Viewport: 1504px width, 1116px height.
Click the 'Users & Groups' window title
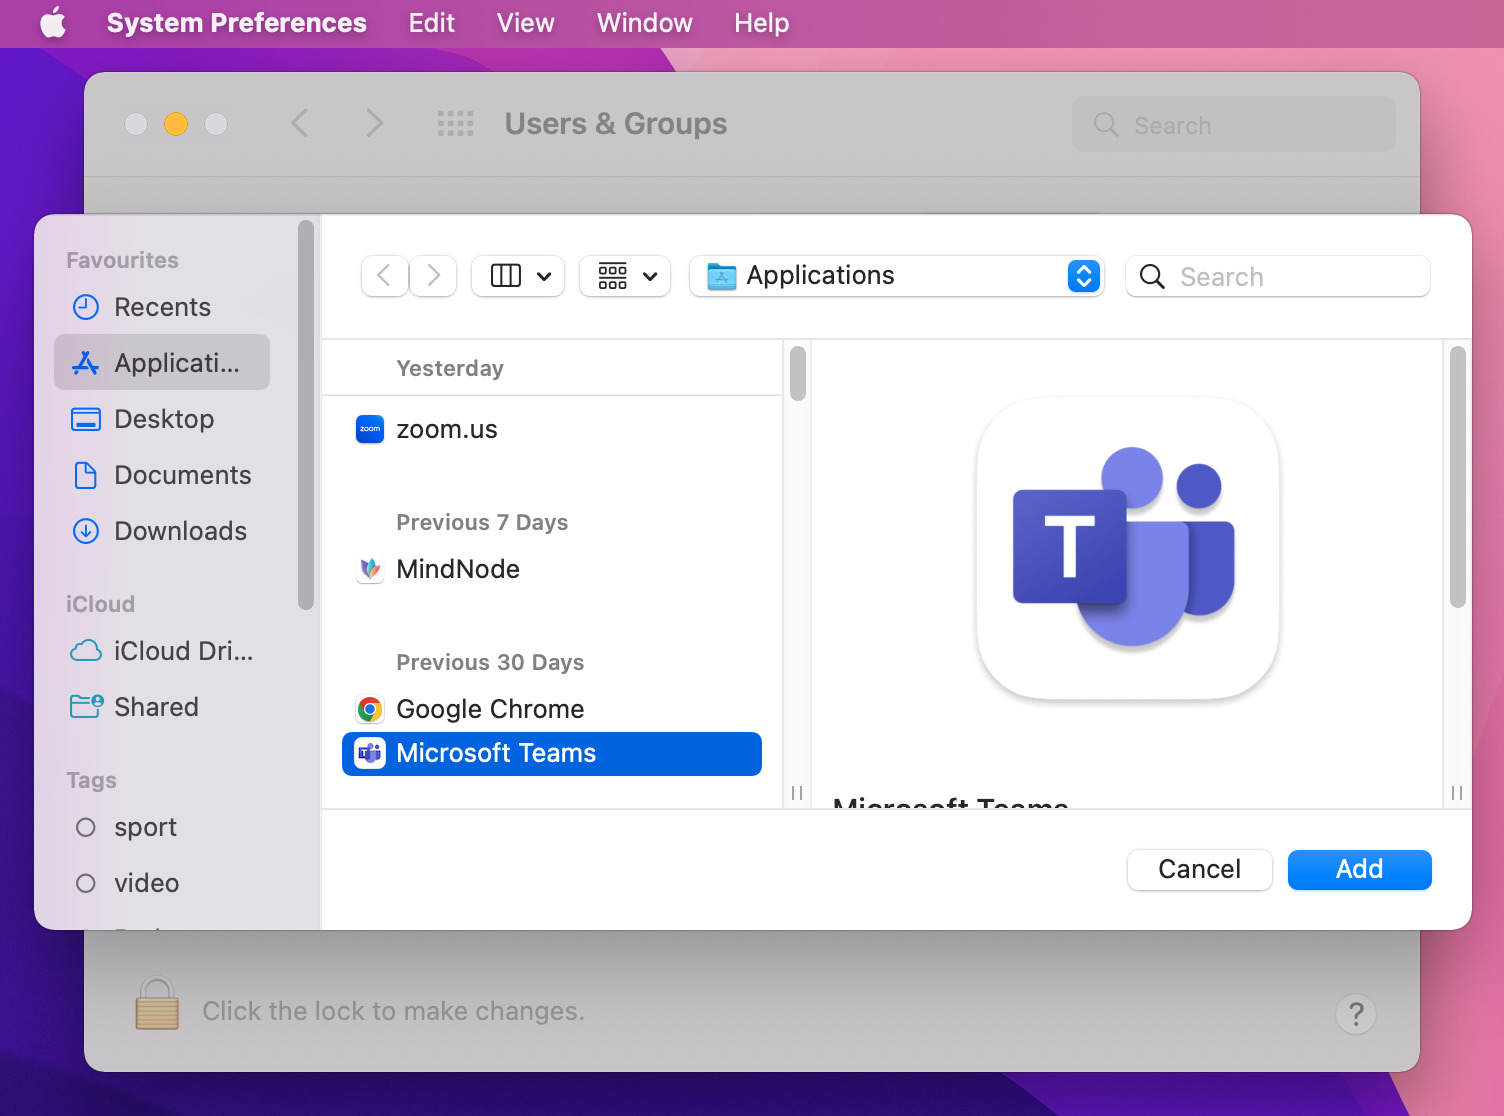click(x=616, y=123)
